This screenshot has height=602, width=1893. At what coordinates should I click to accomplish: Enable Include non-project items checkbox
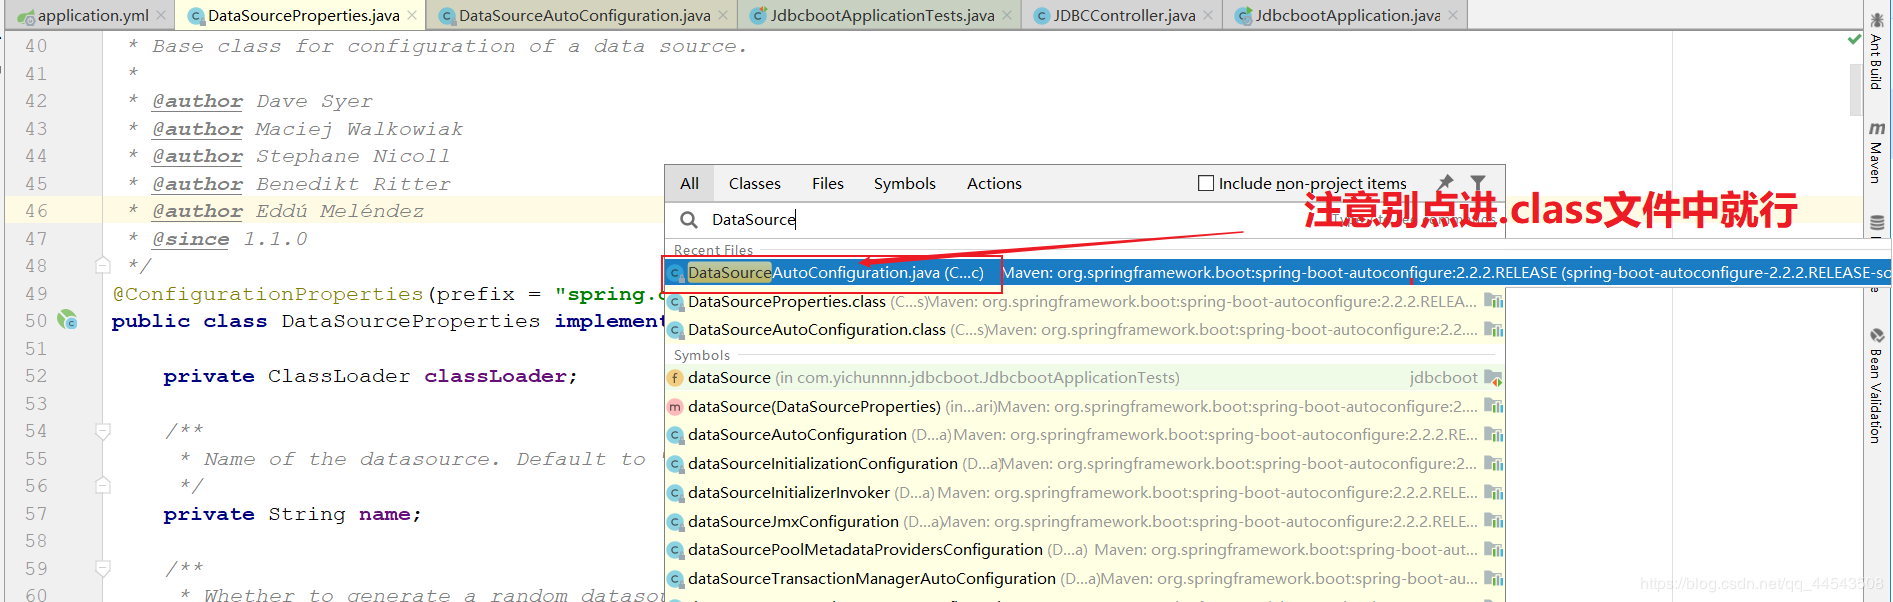[1206, 183]
